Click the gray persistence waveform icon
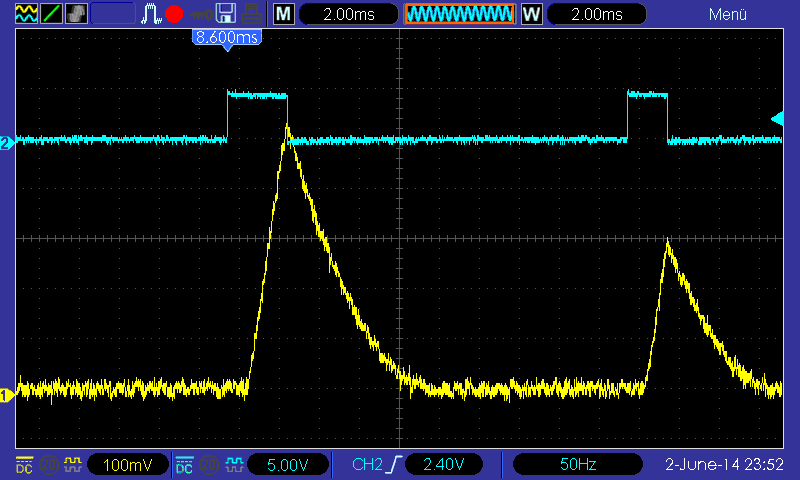Screen dimensions: 800x480 point(76,14)
